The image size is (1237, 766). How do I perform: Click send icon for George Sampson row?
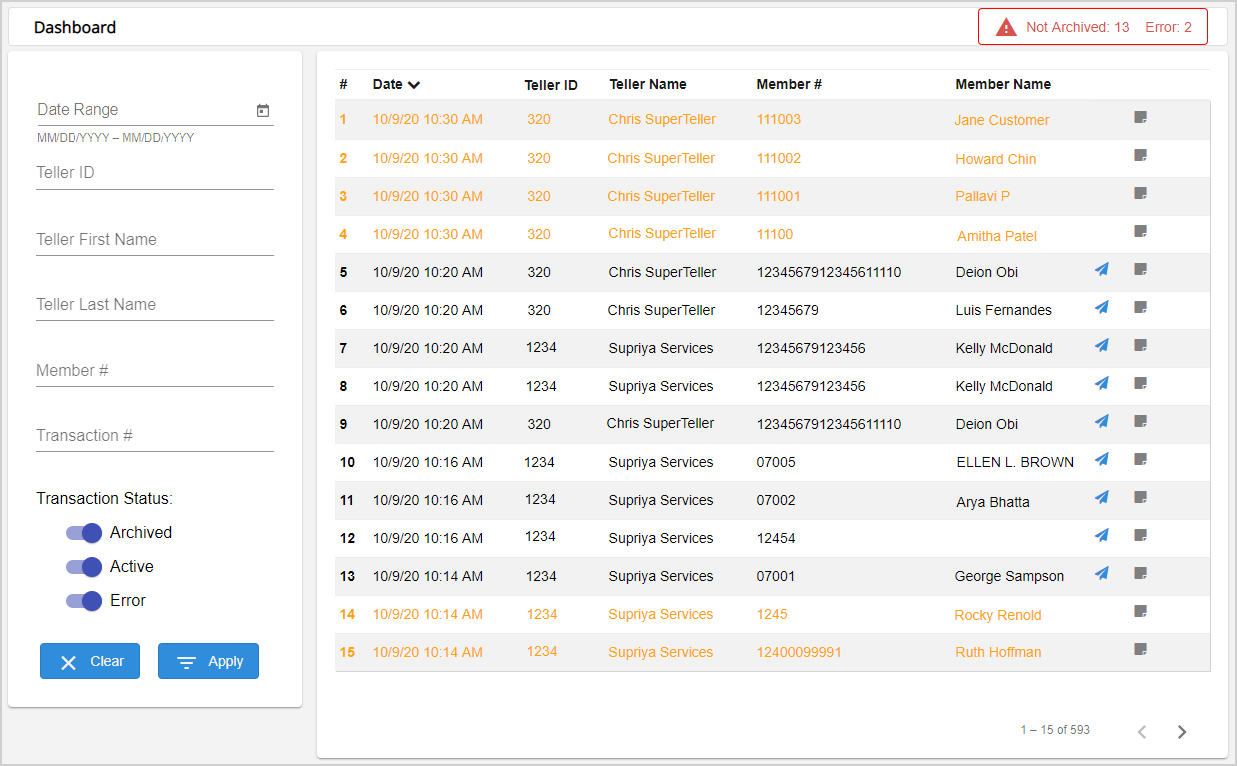1102,574
